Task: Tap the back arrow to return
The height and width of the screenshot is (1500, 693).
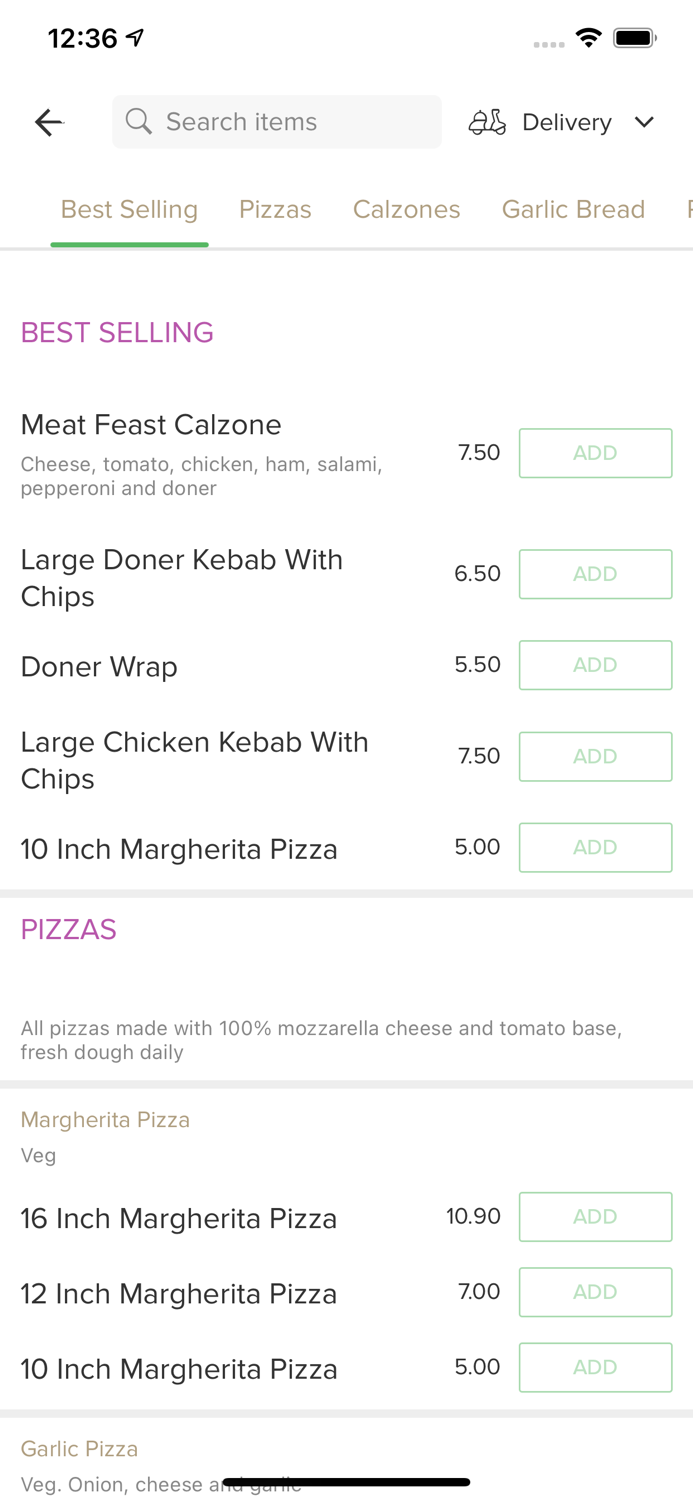Action: point(48,122)
